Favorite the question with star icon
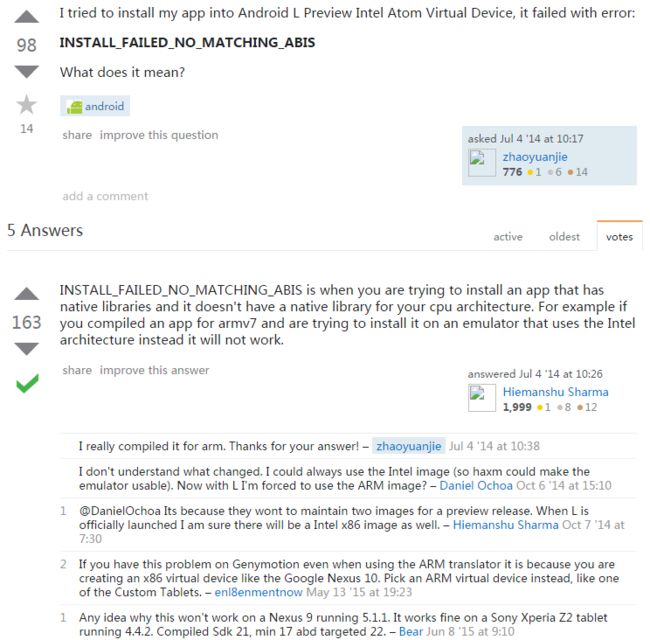Viewport: 650px width, 640px height. (27, 104)
